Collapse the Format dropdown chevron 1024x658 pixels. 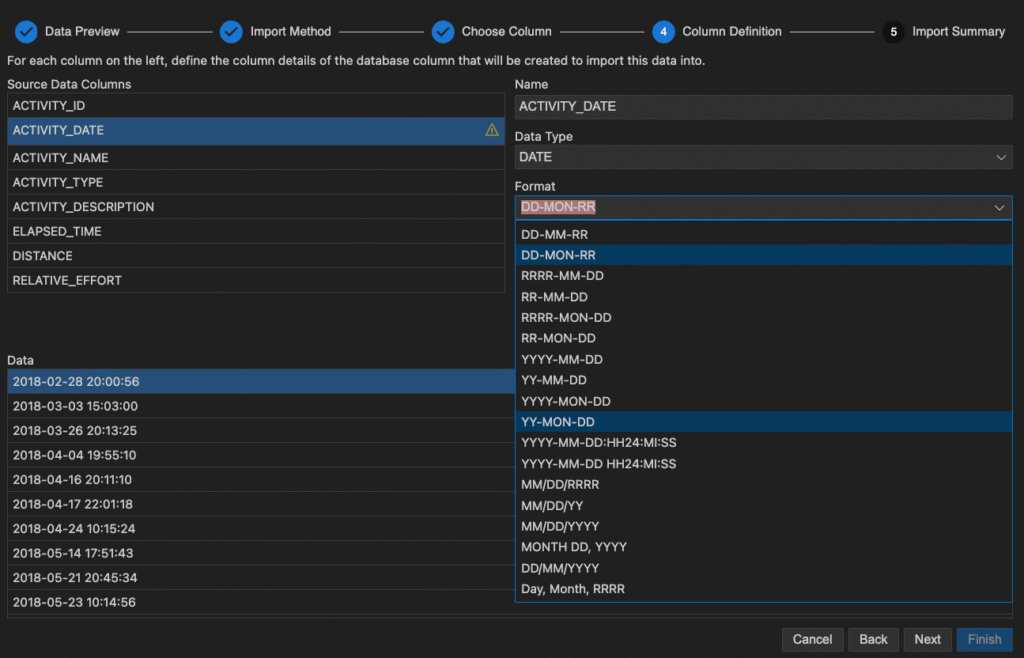999,207
